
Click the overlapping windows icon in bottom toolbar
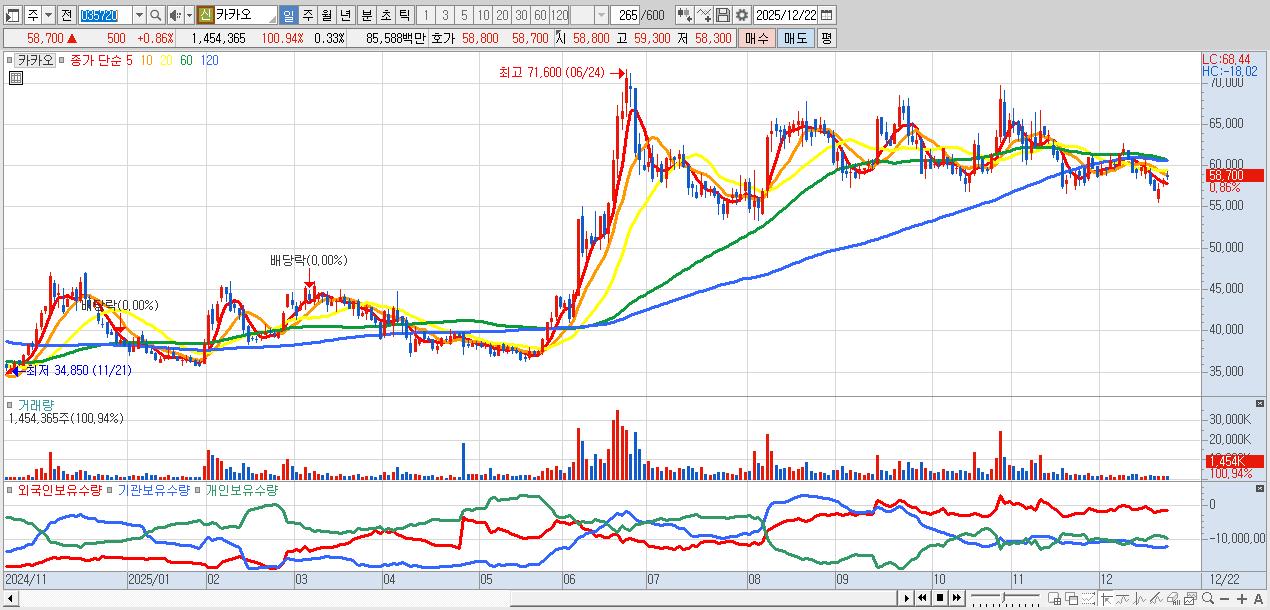1071,598
